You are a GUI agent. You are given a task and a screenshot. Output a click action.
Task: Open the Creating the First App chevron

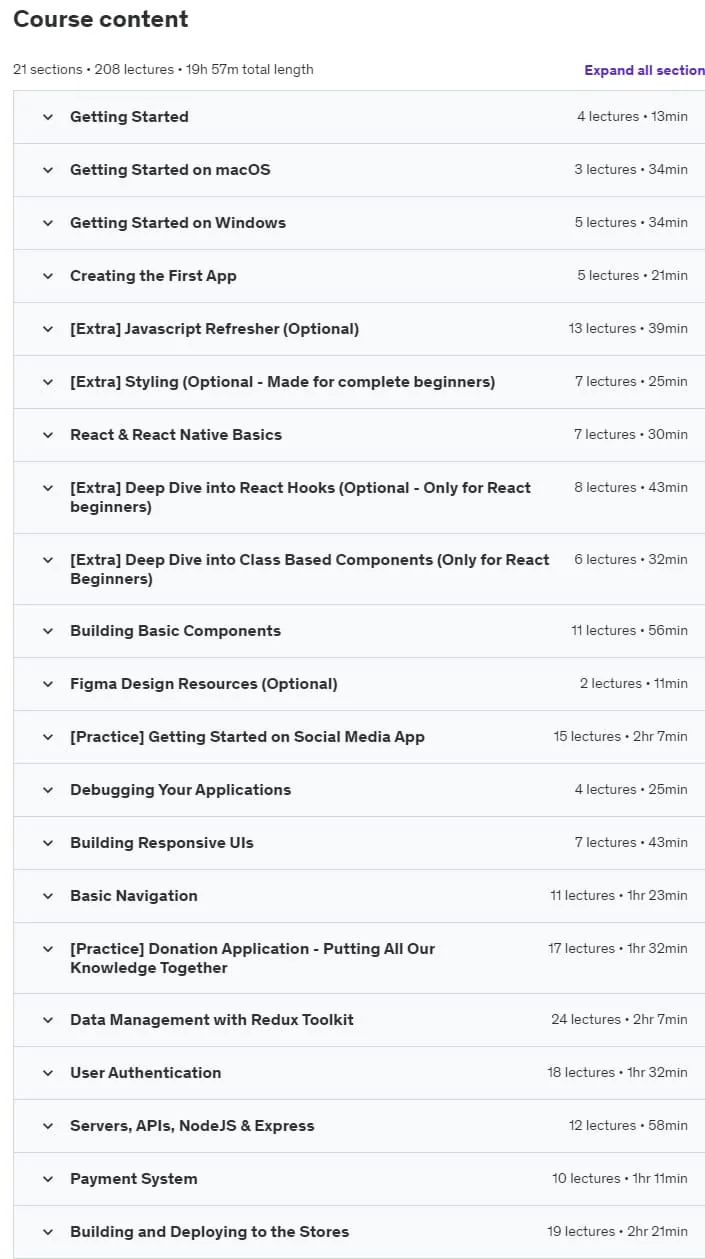(47, 276)
